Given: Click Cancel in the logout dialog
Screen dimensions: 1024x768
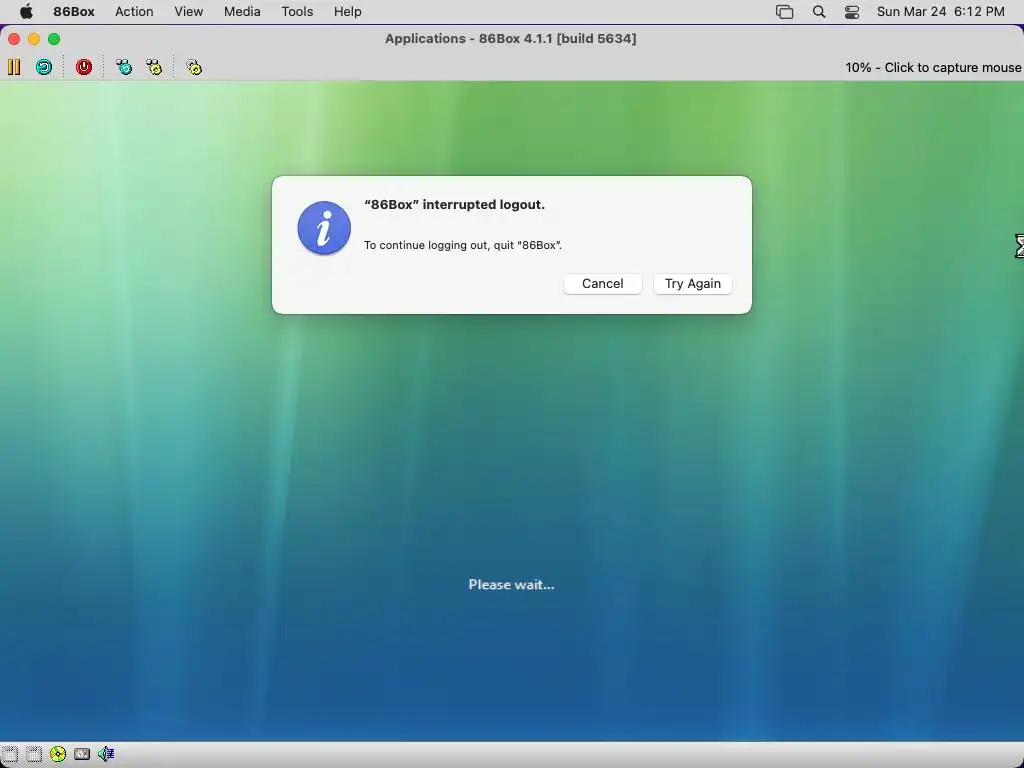Looking at the screenshot, I should (603, 283).
